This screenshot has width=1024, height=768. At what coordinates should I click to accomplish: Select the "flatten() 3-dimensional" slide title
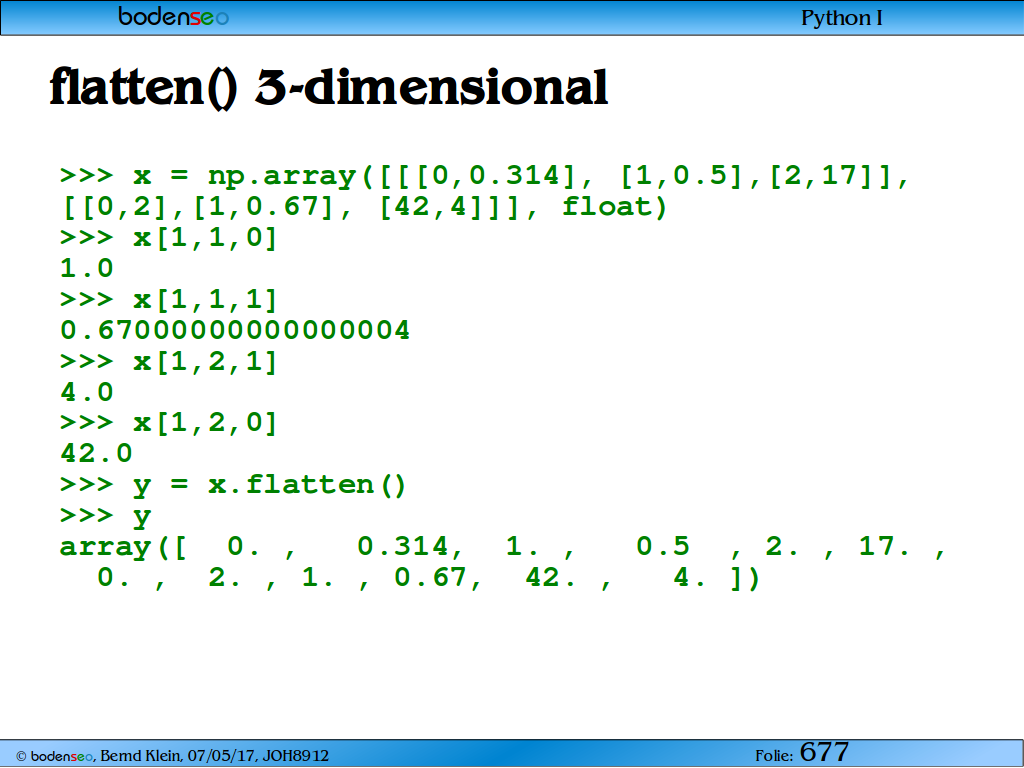point(329,88)
